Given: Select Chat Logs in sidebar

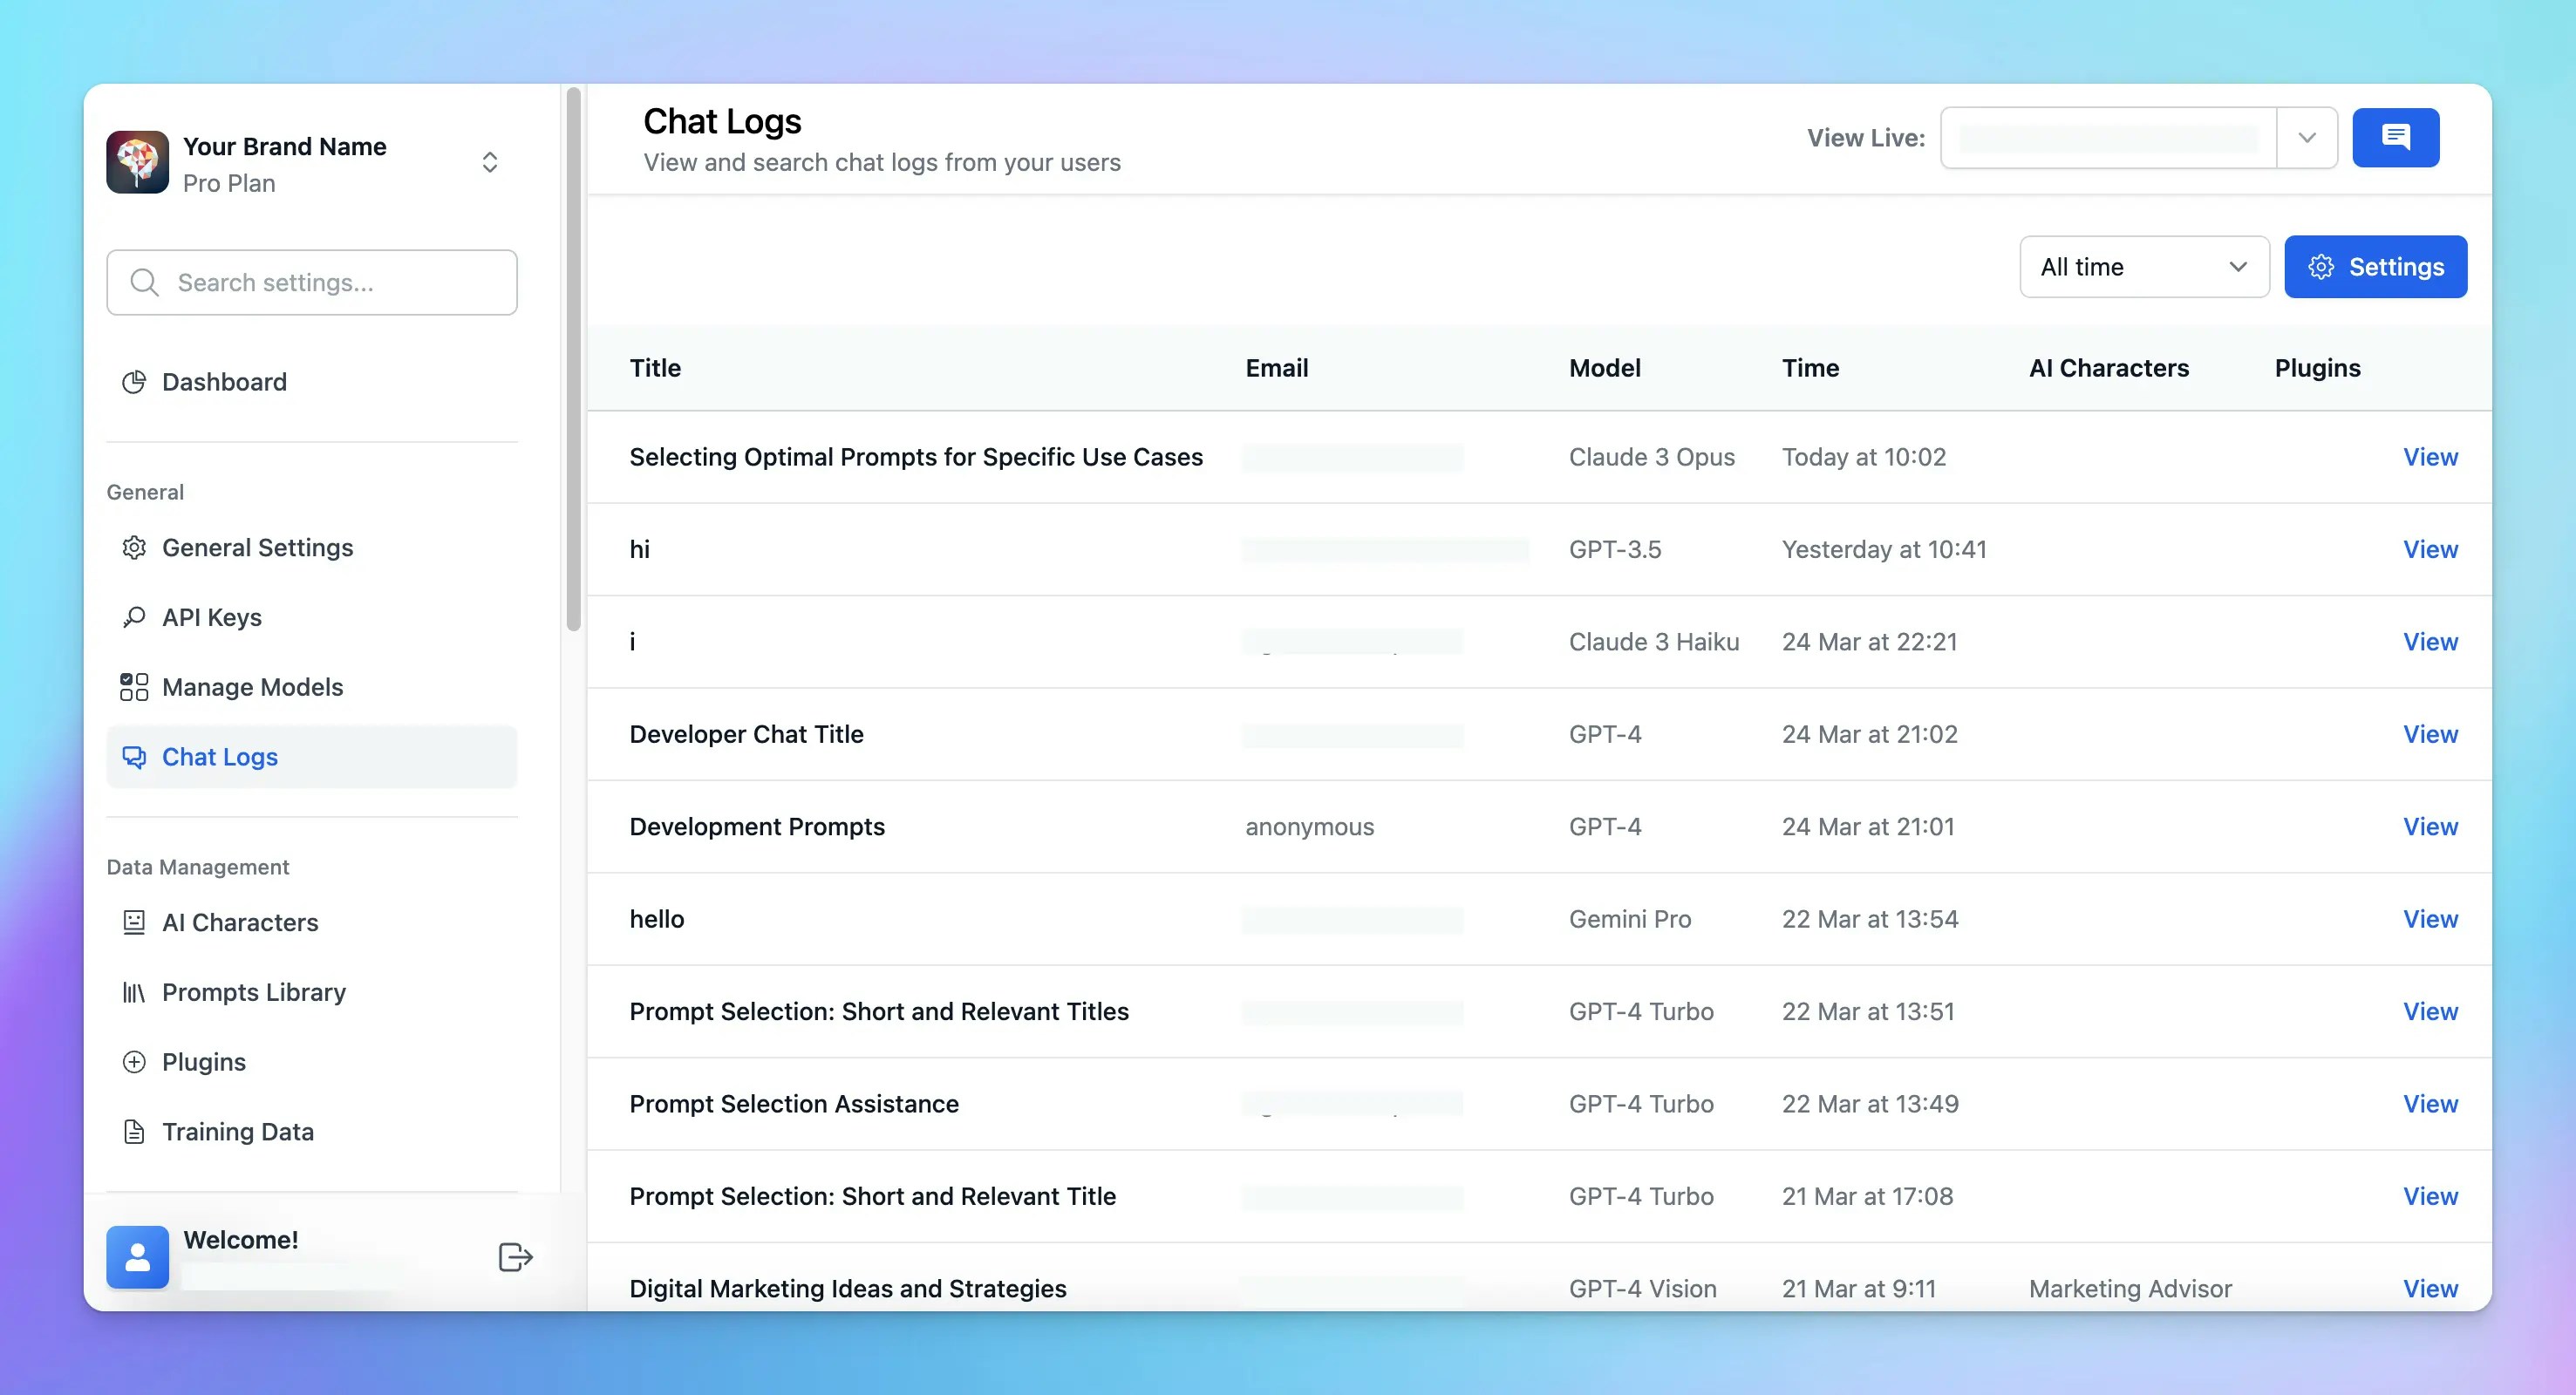Looking at the screenshot, I should (x=312, y=757).
